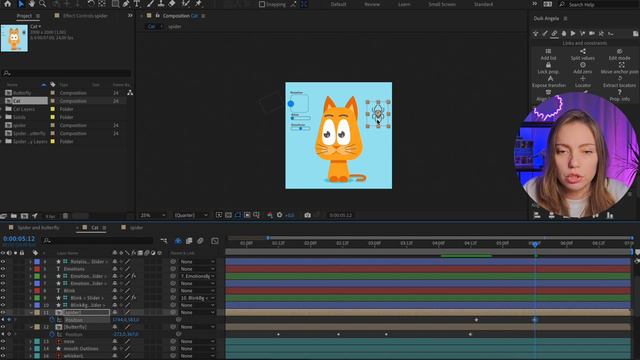This screenshot has width=640, height=360.
Task: Toggle the shy layers switch in timeline
Action: [x=178, y=241]
